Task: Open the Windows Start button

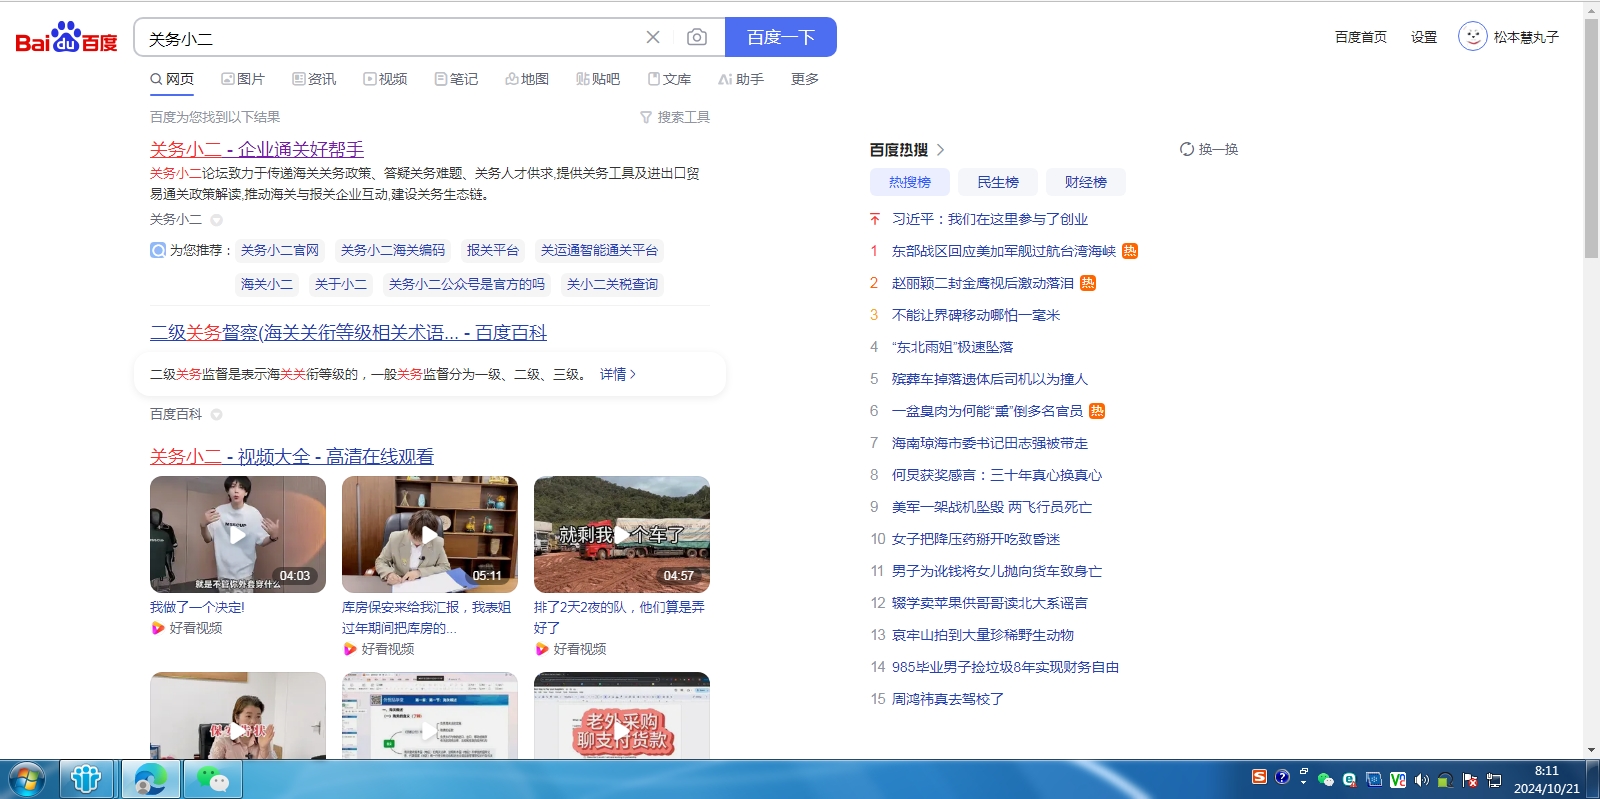Action: point(27,780)
